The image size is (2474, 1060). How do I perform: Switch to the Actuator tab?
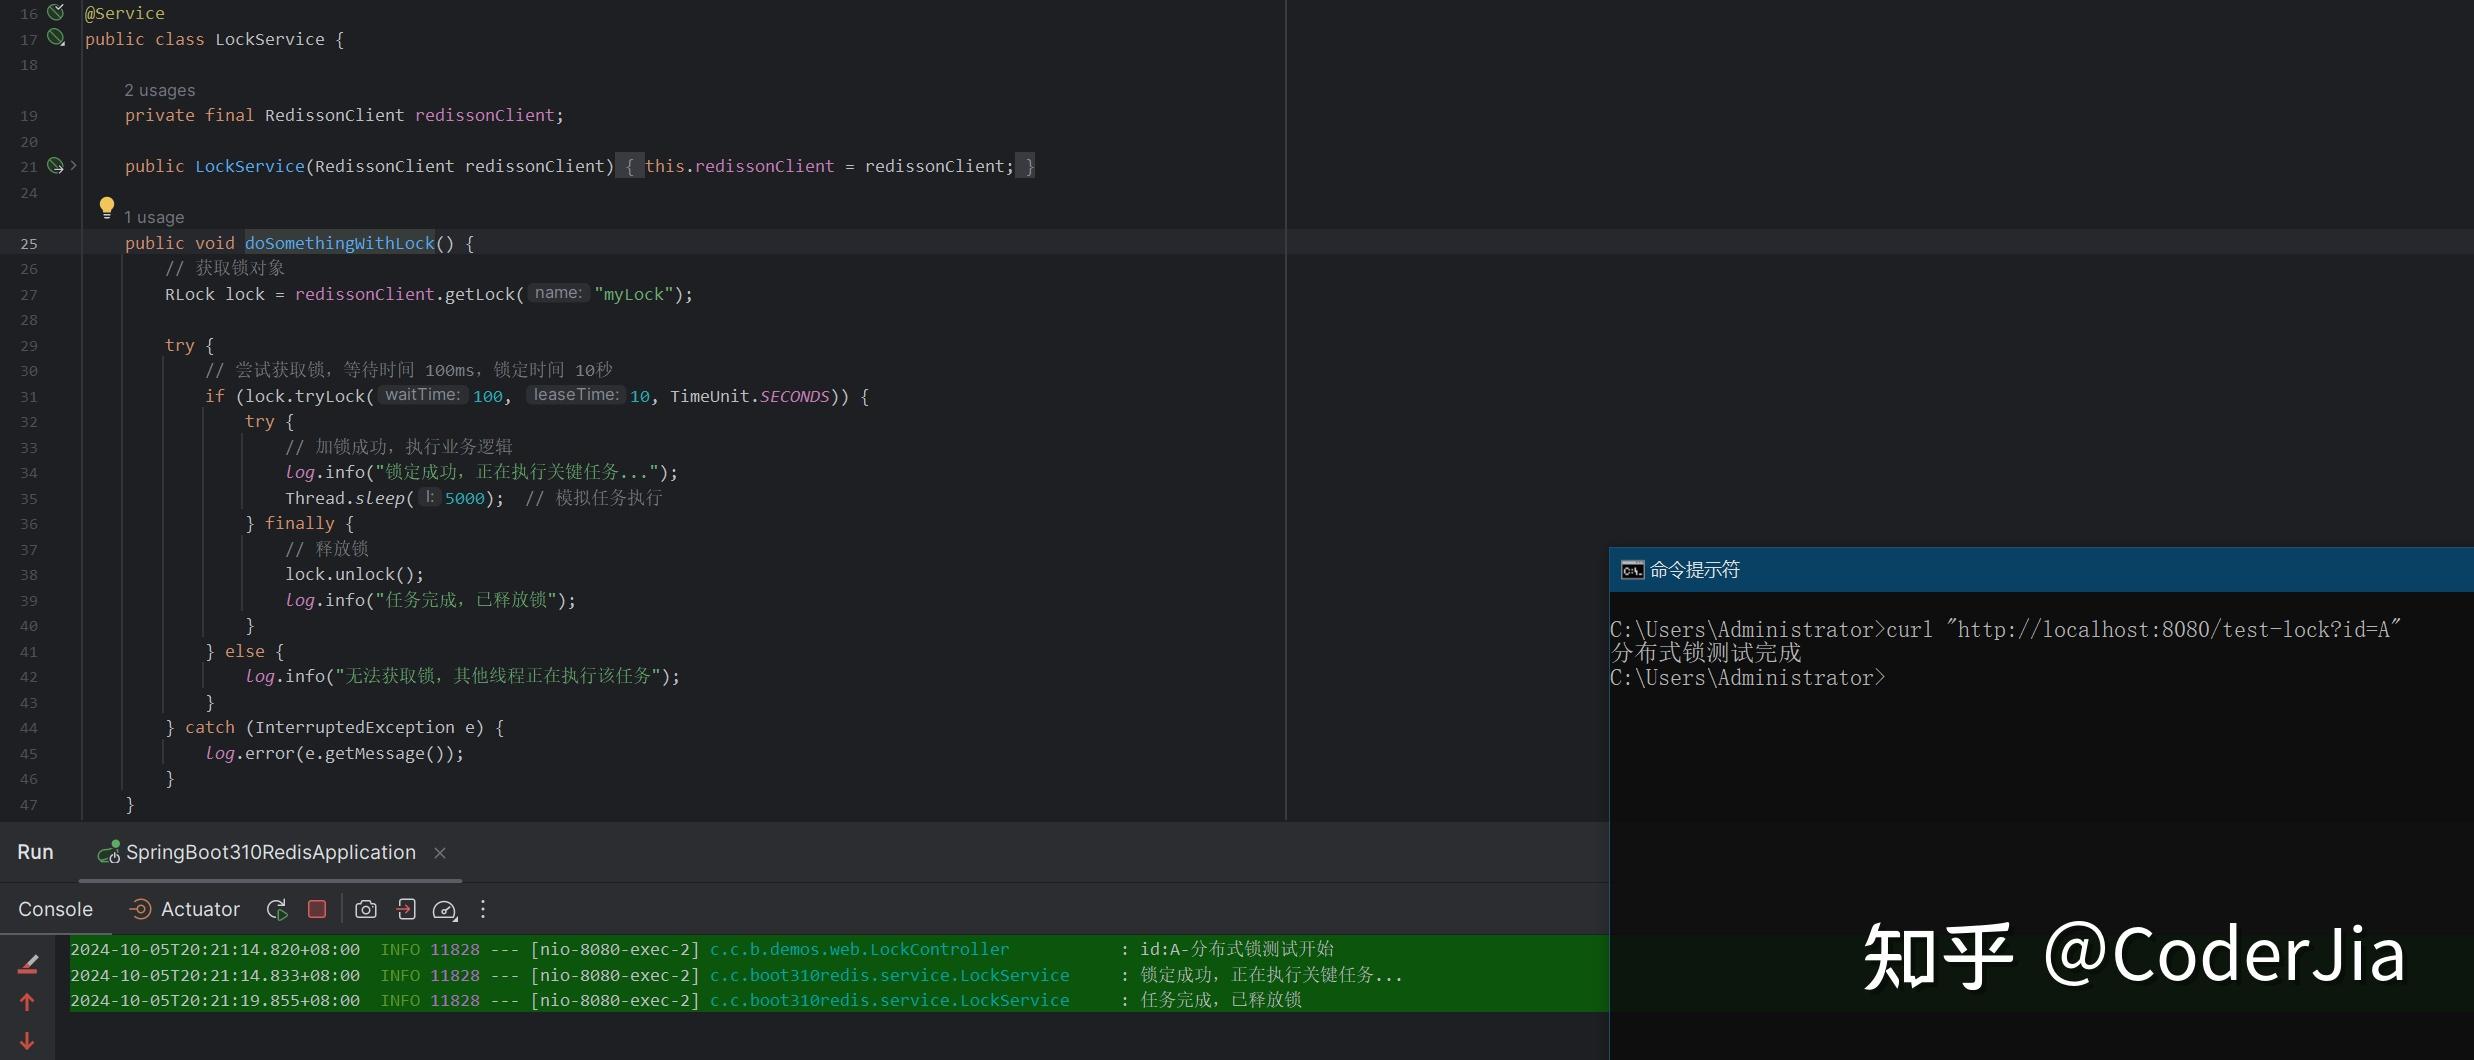185,909
